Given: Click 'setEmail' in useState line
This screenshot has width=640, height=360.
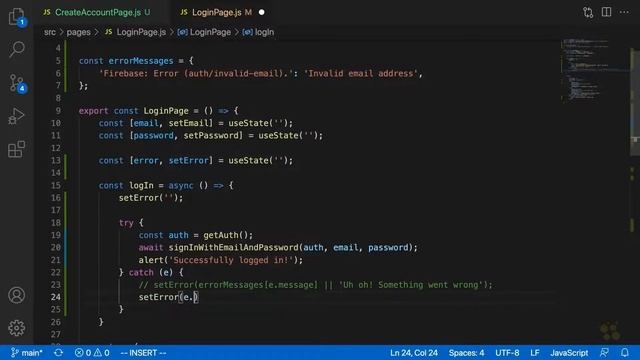Looking at the screenshot, I should [188, 123].
